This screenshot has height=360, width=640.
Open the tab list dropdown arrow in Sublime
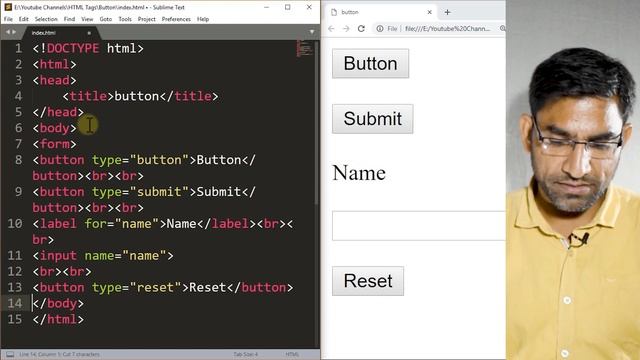[312, 32]
